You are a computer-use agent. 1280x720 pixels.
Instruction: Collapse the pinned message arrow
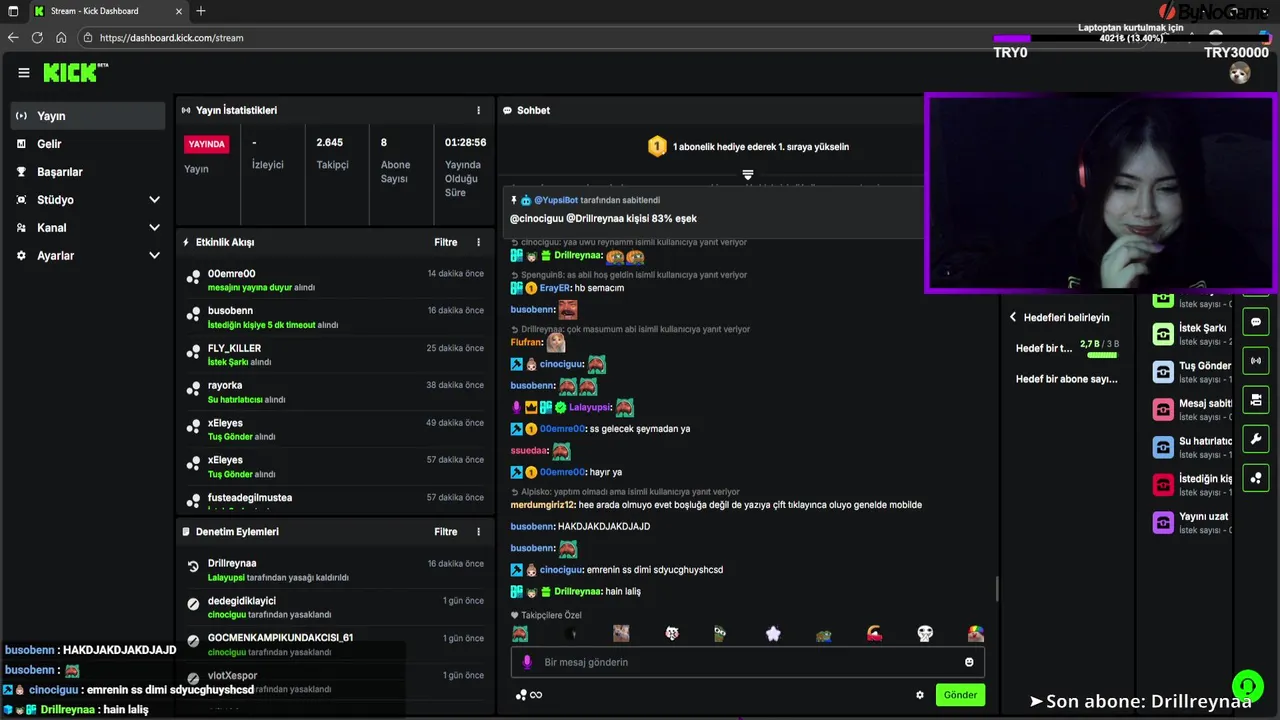coord(747,175)
